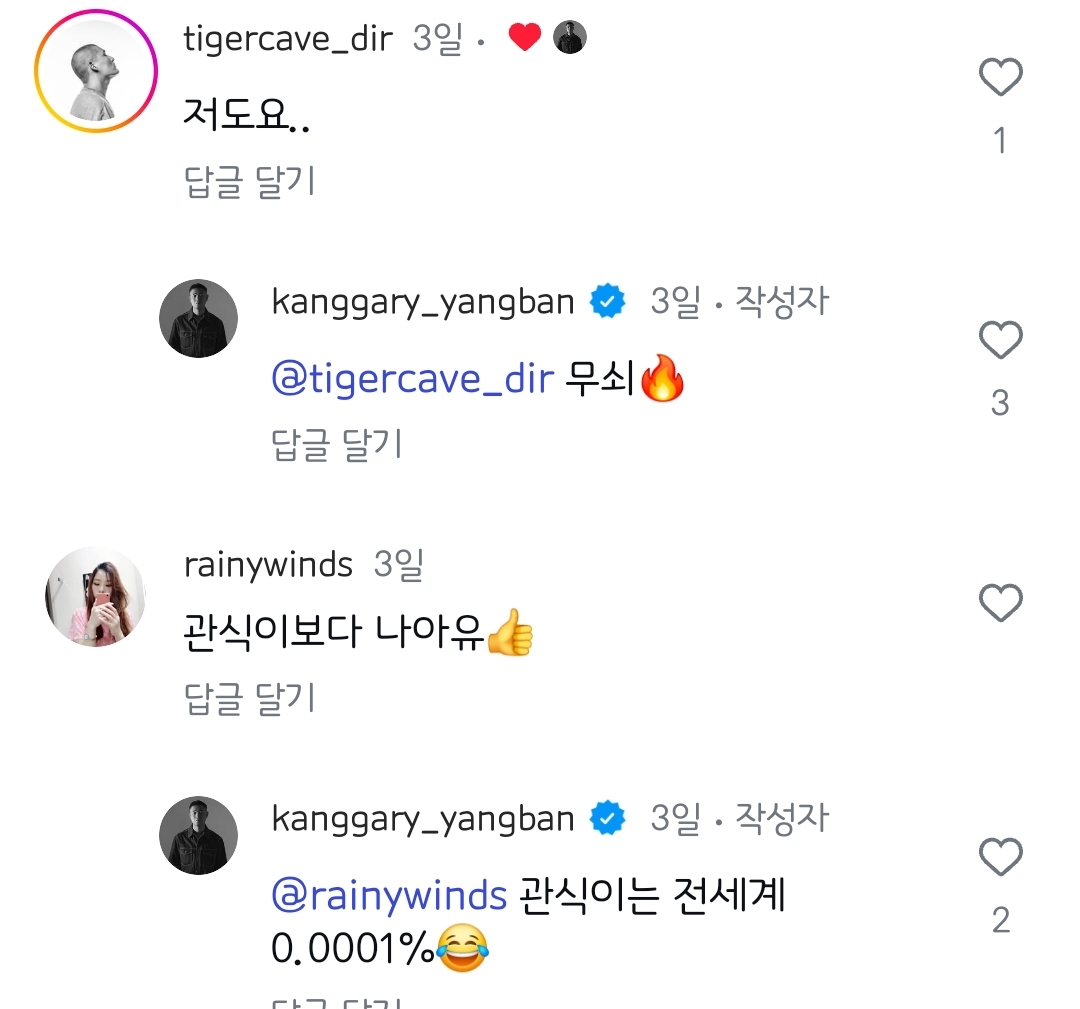The height and width of the screenshot is (1009, 1080).
Task: Open the rainywinds username link
Action: click(x=268, y=565)
